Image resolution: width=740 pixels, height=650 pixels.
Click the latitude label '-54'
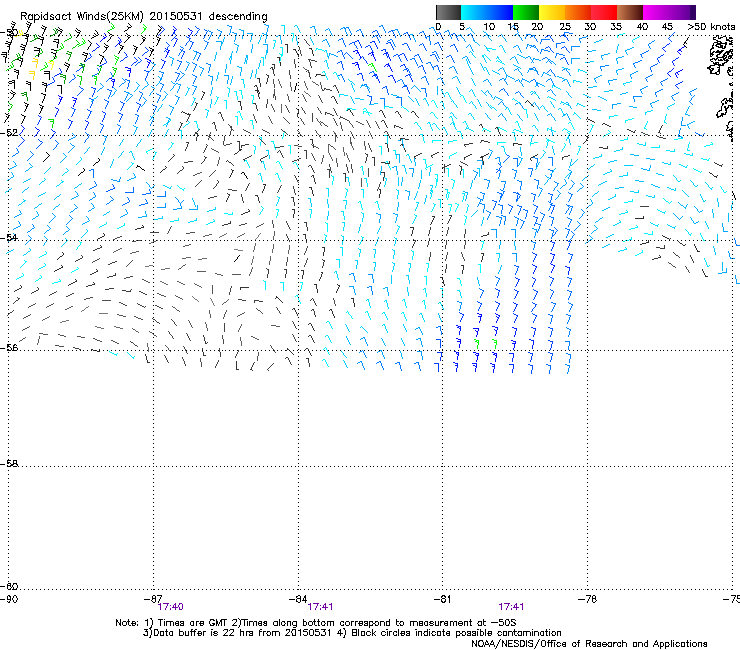(9, 237)
